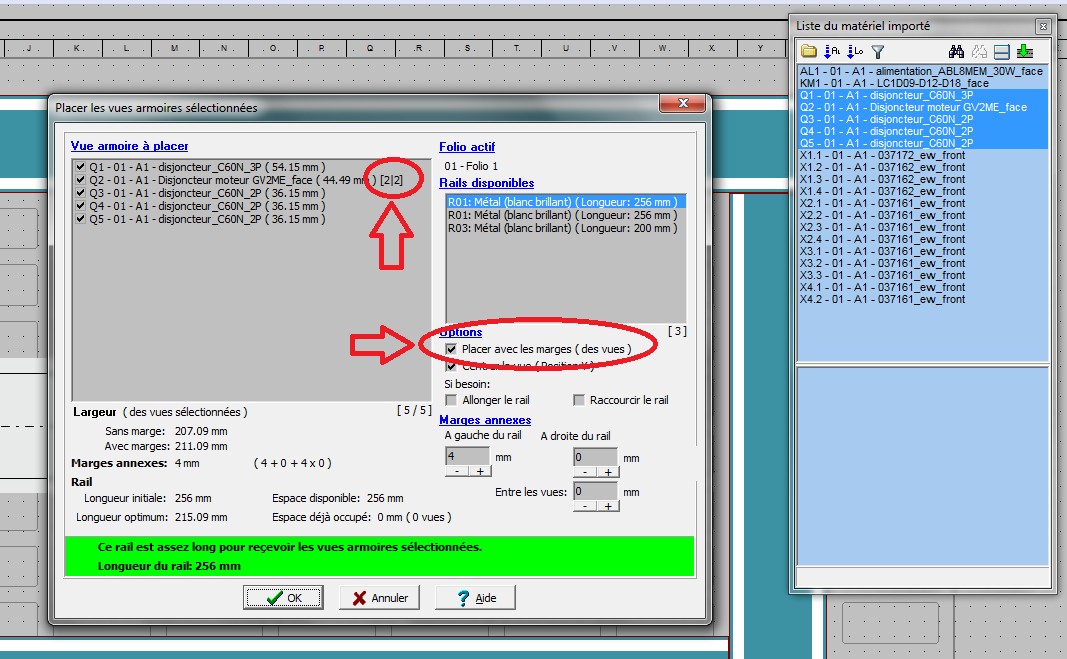This screenshot has width=1067, height=659.
Task: Click the split panel layout icon
Action: click(x=1003, y=52)
